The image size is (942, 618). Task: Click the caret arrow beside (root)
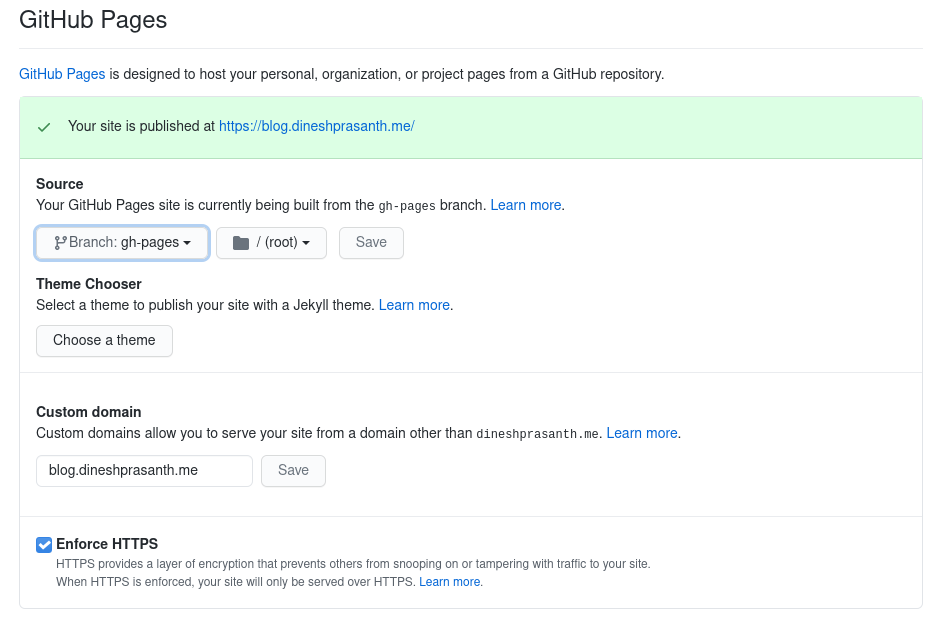[x=306, y=243]
